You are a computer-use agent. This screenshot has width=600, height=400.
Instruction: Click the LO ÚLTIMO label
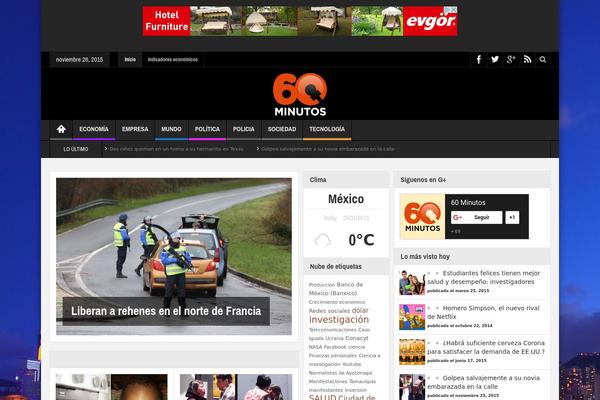[x=76, y=149]
